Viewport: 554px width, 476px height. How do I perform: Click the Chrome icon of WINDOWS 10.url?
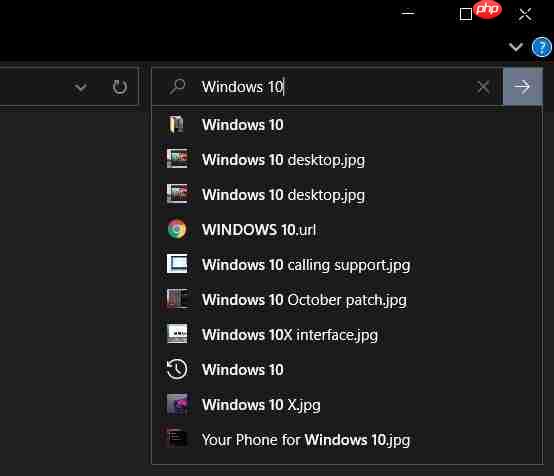click(x=177, y=229)
